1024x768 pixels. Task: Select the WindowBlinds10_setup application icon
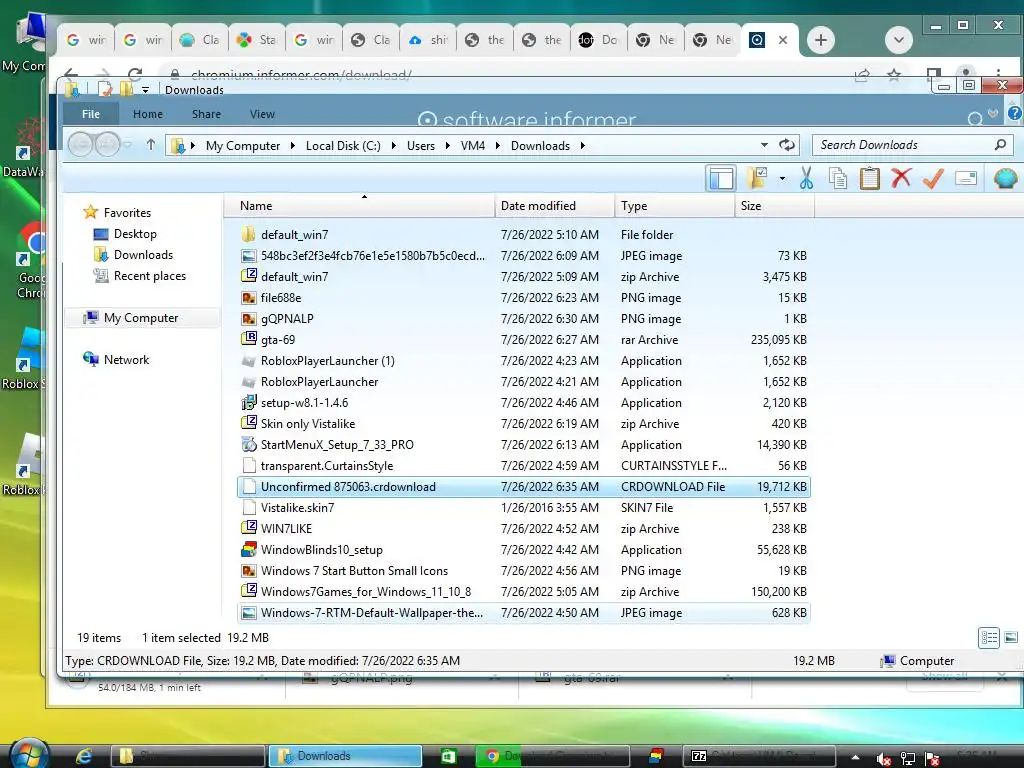point(248,549)
